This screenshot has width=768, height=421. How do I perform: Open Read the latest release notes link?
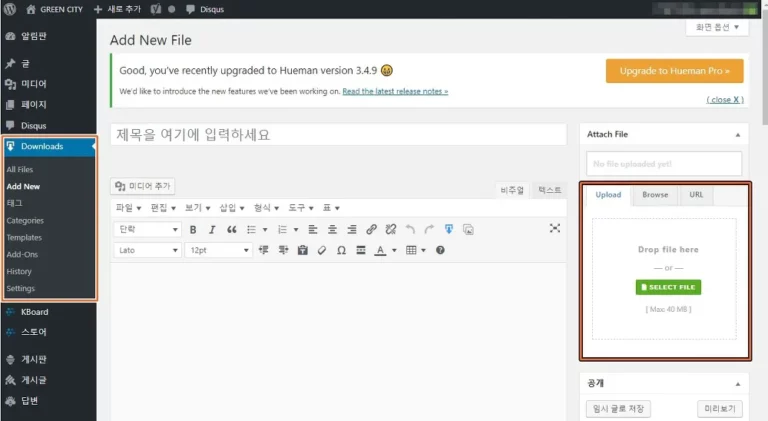[395, 92]
